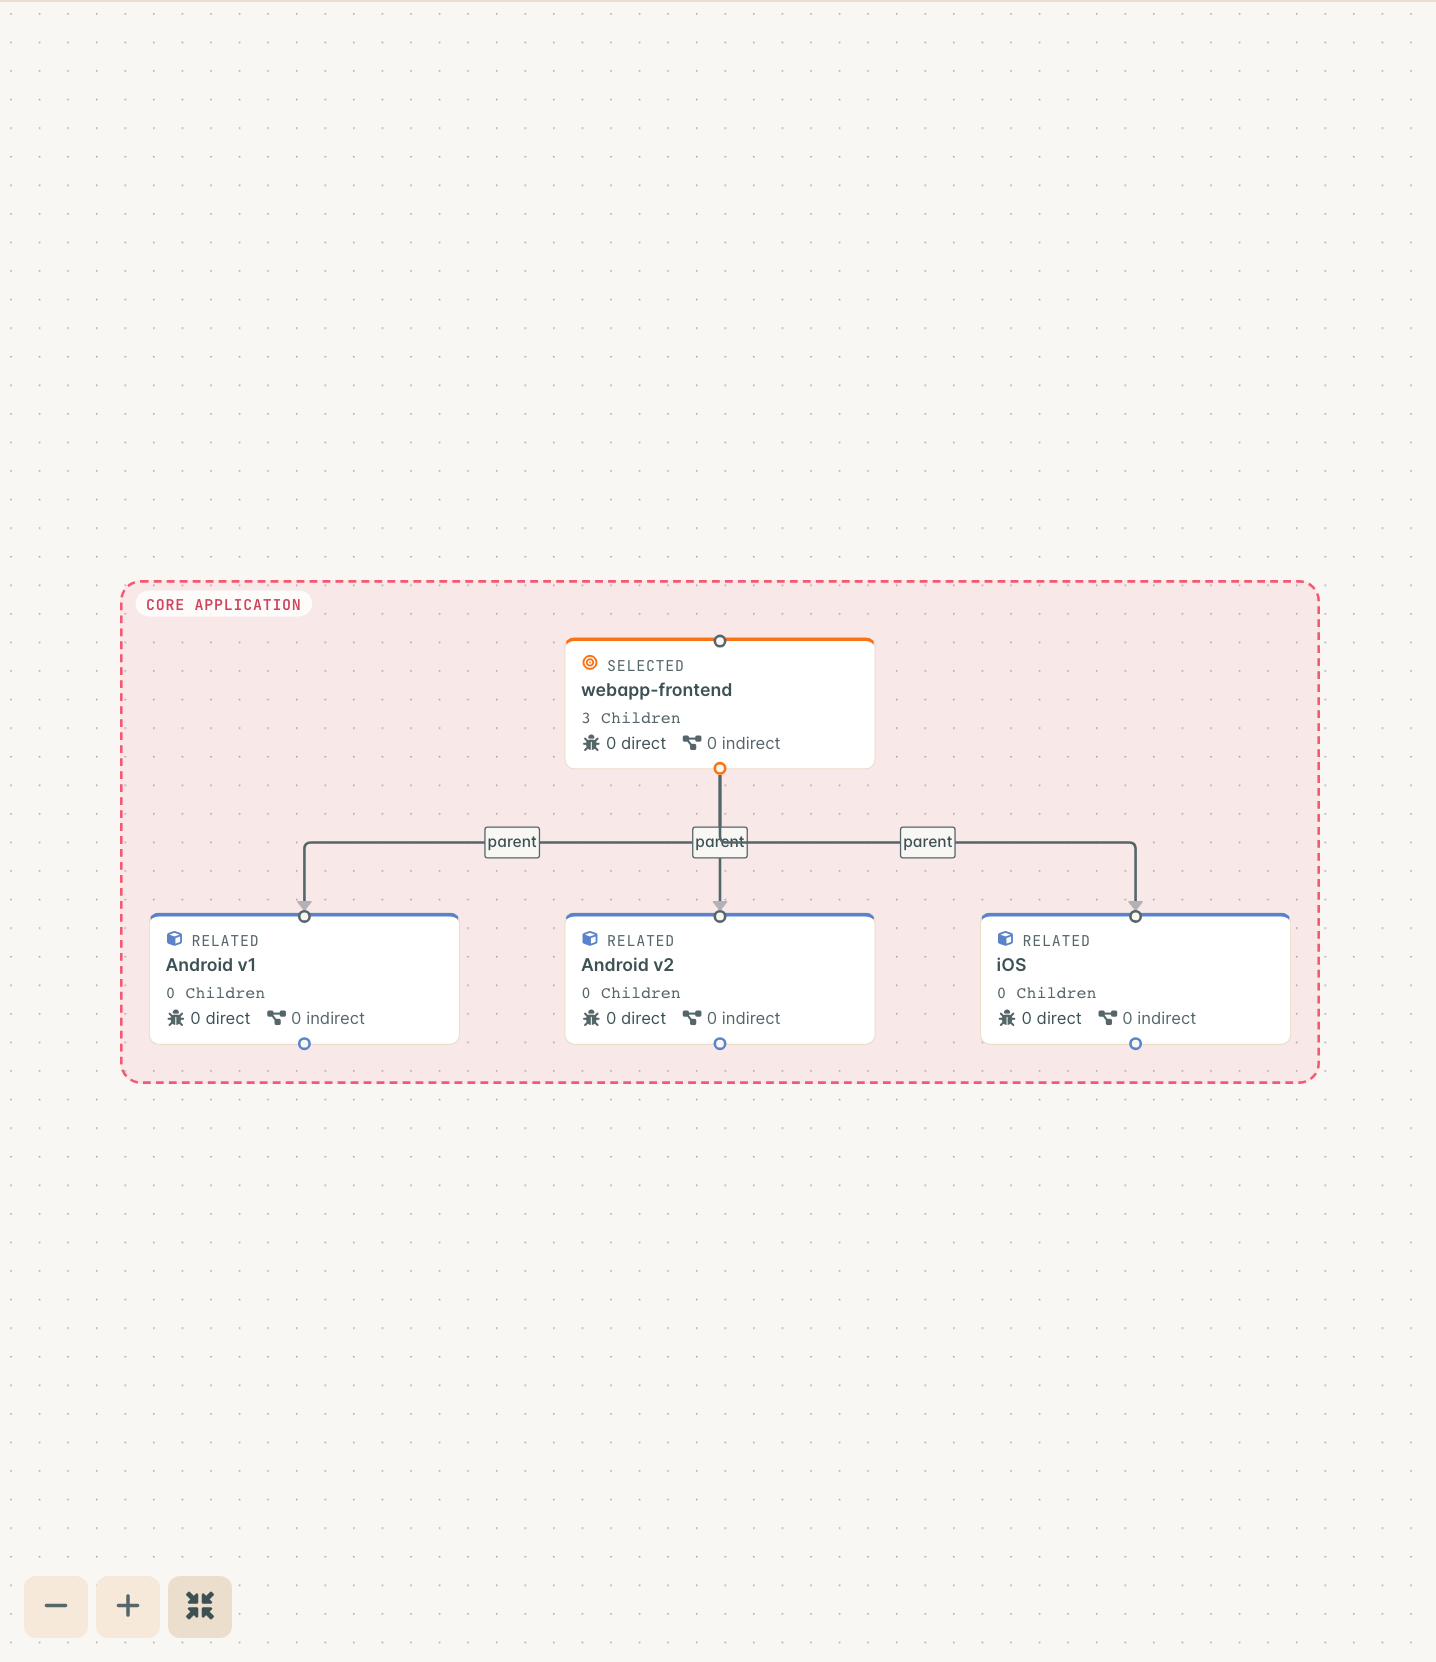The height and width of the screenshot is (1662, 1436).
Task: Click the top connector handle of iOS
Action: (1135, 916)
